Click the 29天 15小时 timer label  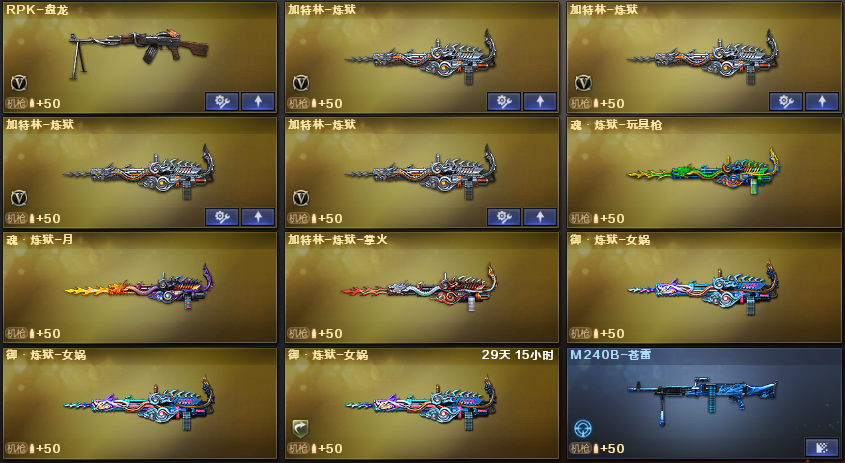517,355
